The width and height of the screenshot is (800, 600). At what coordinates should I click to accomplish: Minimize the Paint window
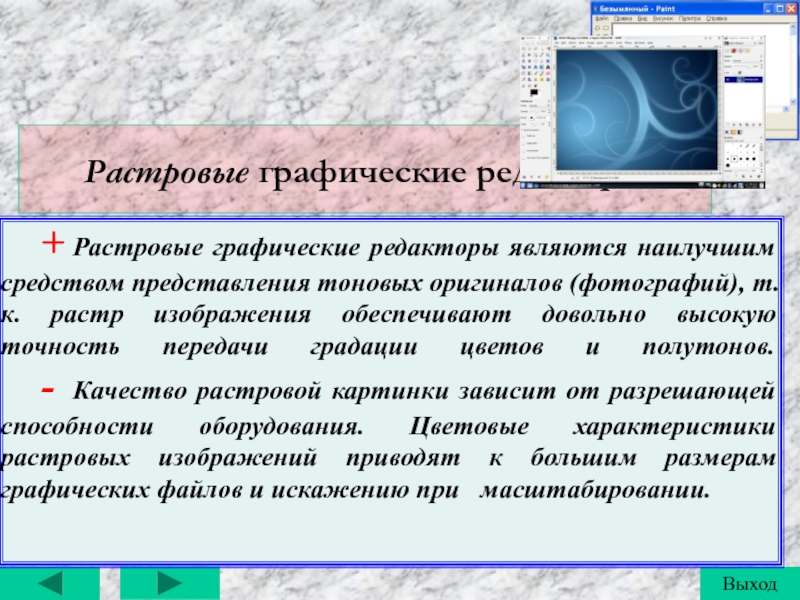(x=768, y=9)
